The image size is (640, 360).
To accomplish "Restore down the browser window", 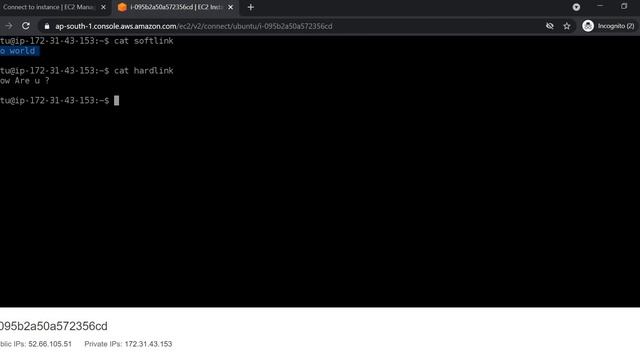I will pyautogui.click(x=624, y=6).
